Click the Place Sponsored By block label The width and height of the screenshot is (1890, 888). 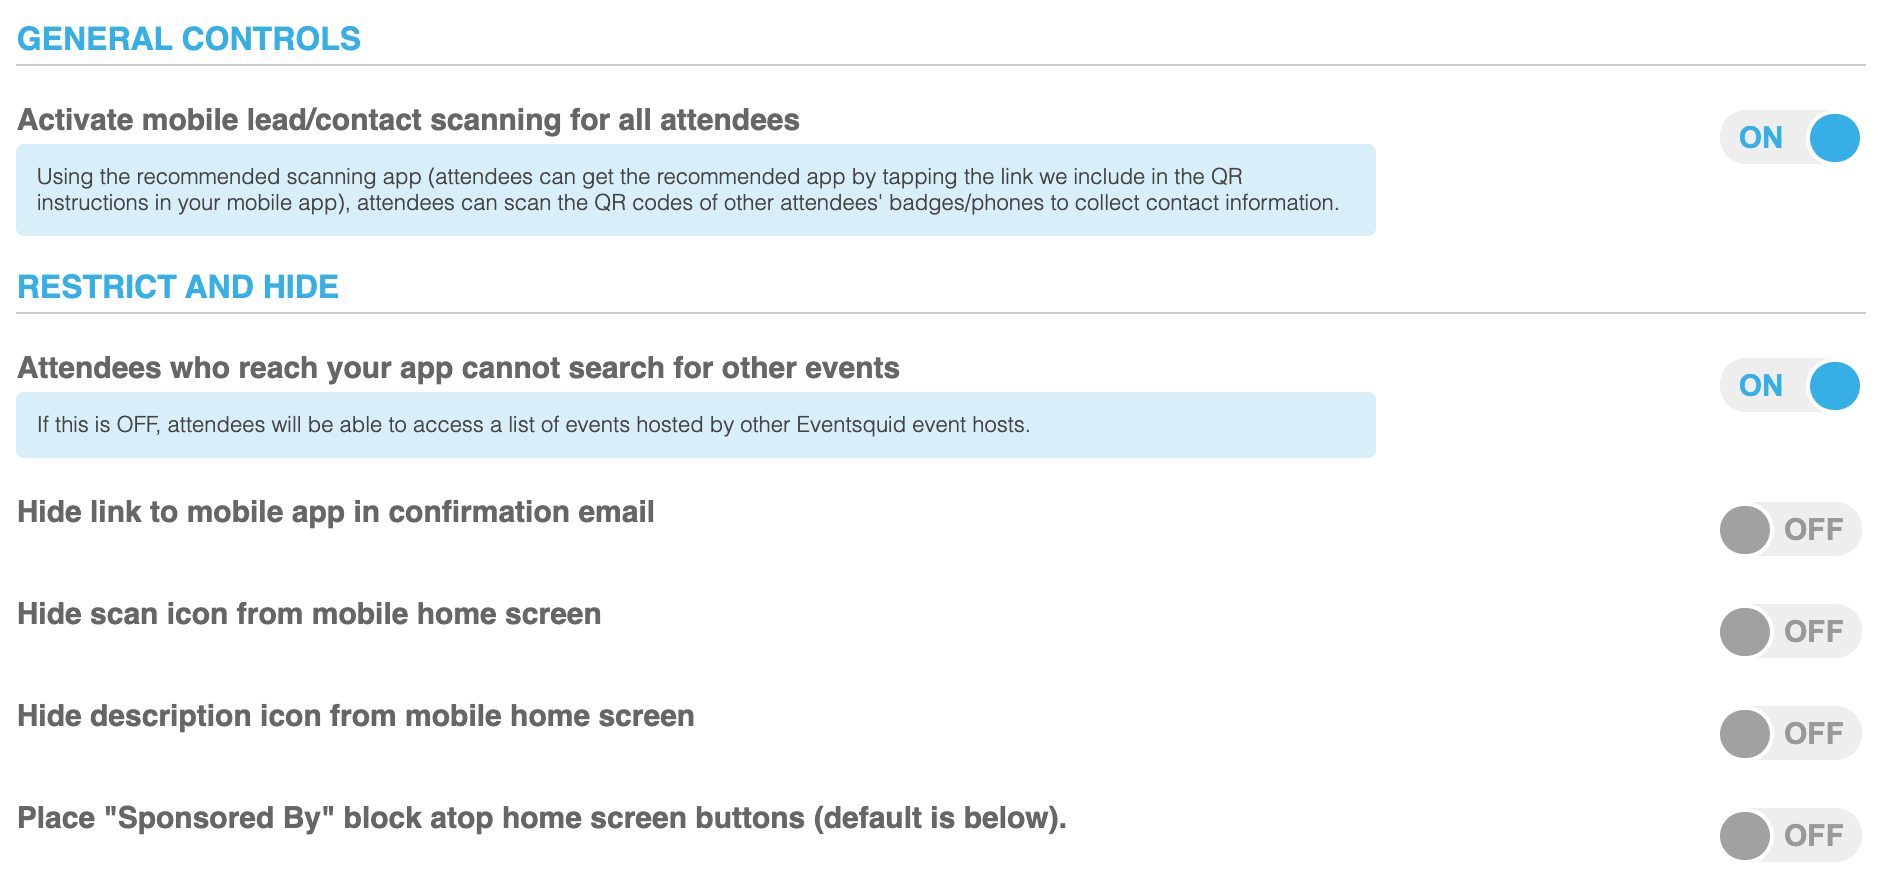(542, 818)
